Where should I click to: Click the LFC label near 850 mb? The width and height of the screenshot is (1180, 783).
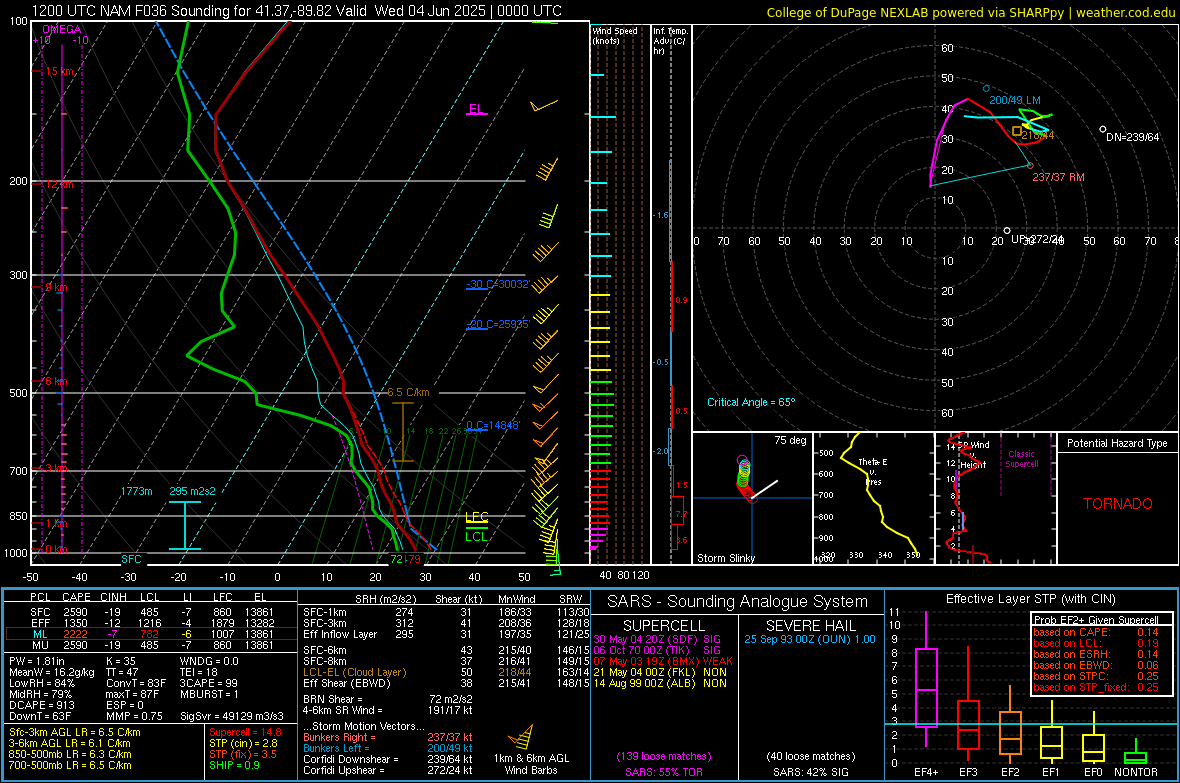[477, 517]
